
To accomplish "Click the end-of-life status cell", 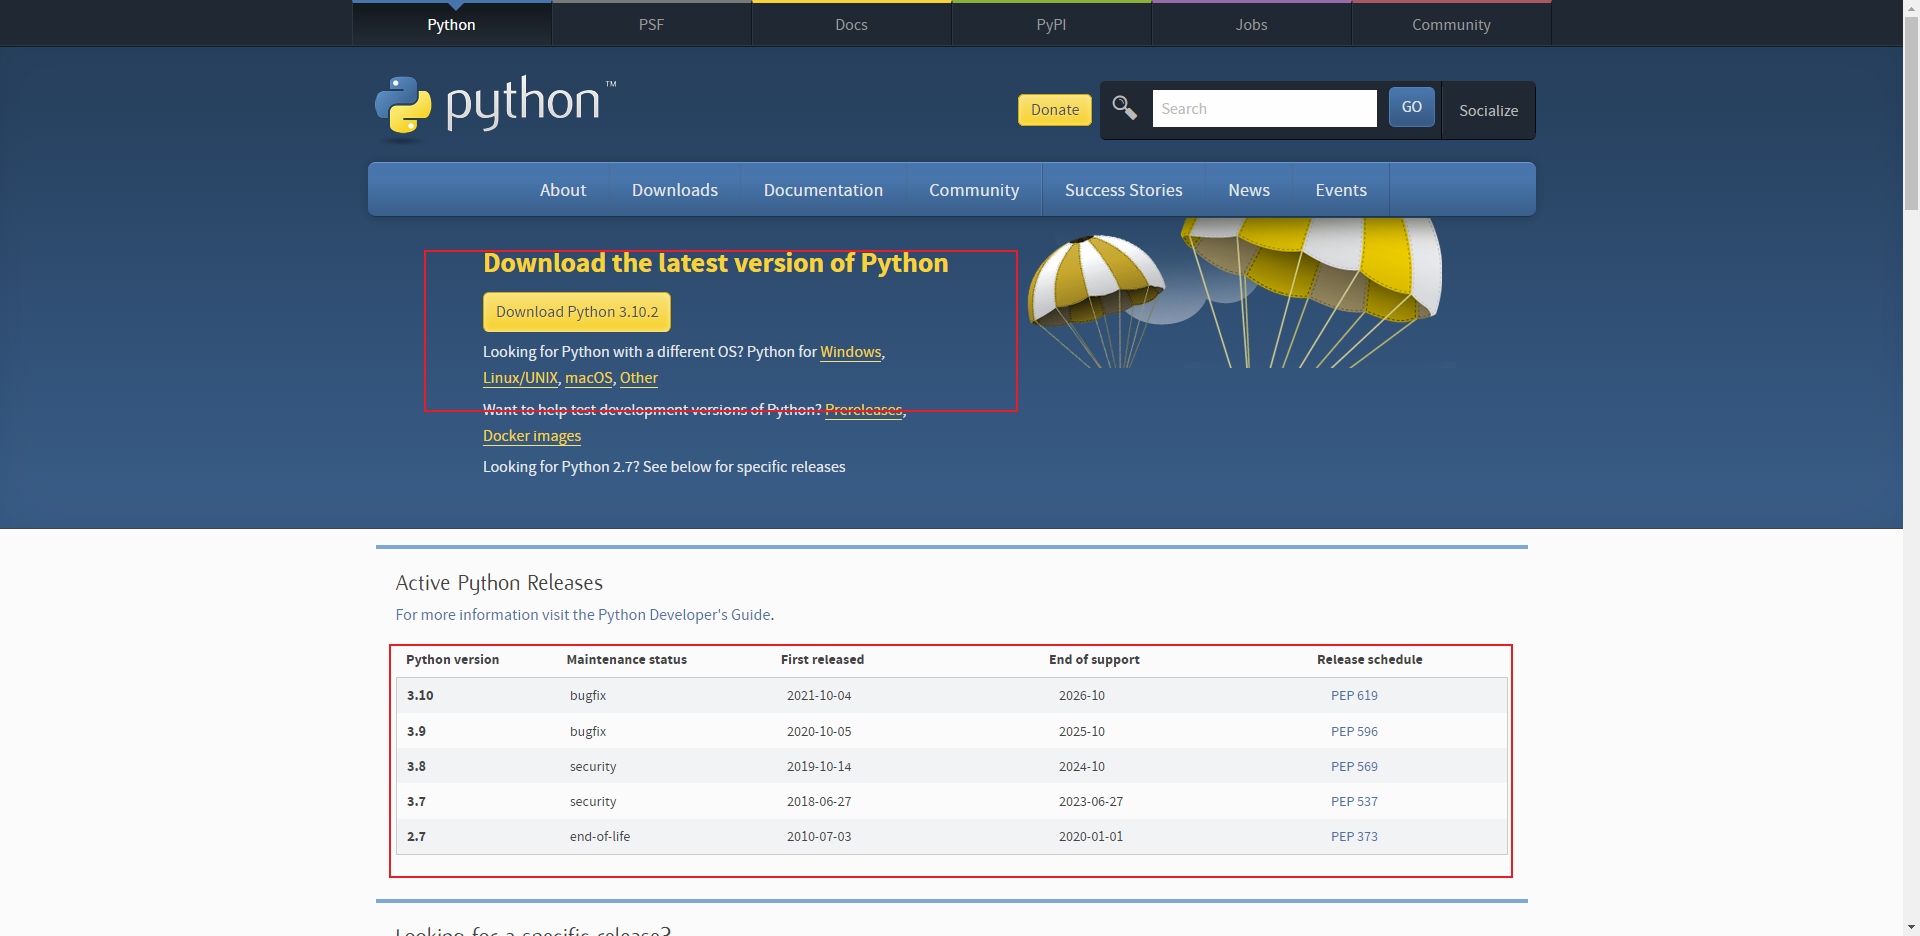I will point(600,837).
